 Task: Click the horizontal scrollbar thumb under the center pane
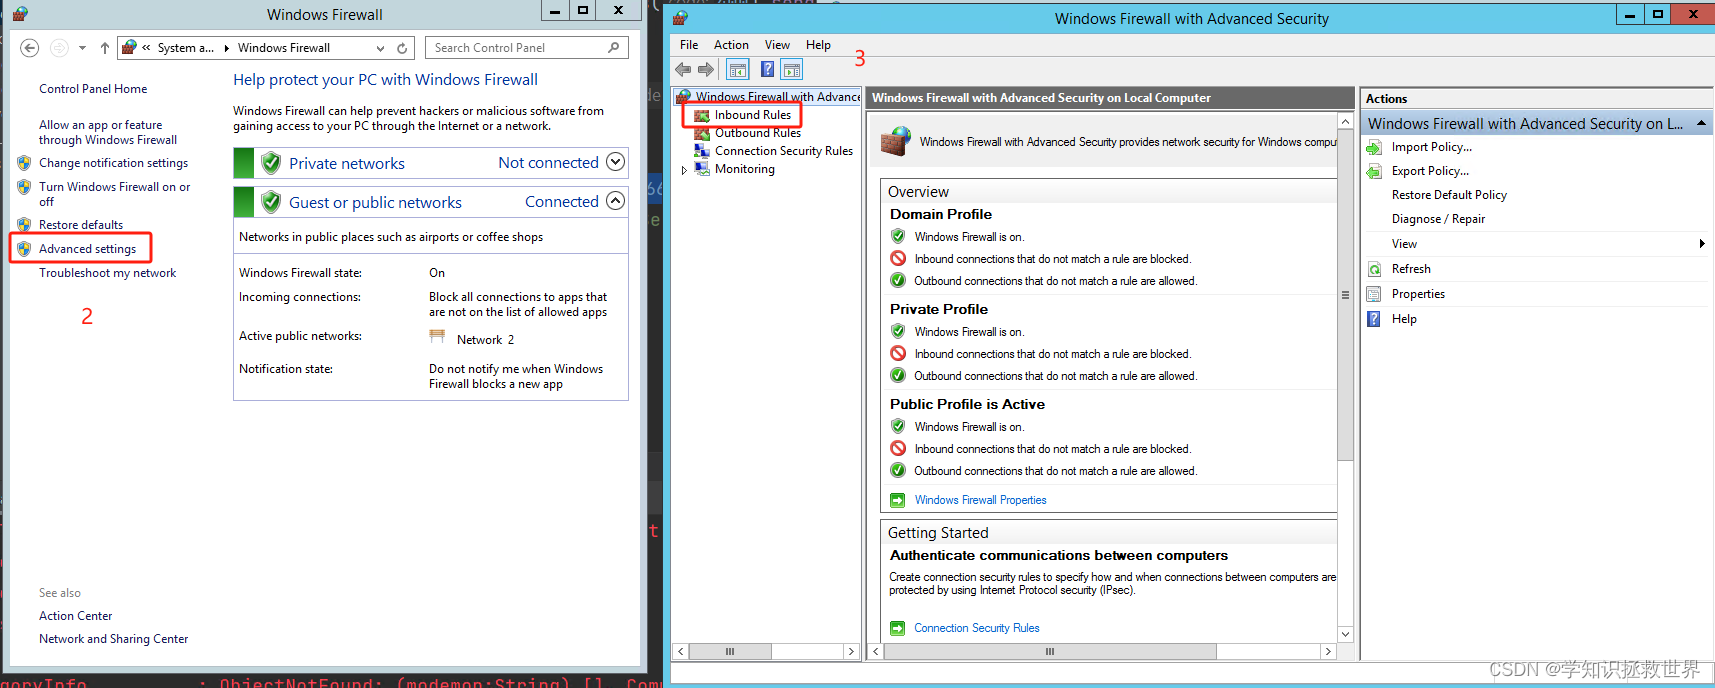click(1050, 651)
